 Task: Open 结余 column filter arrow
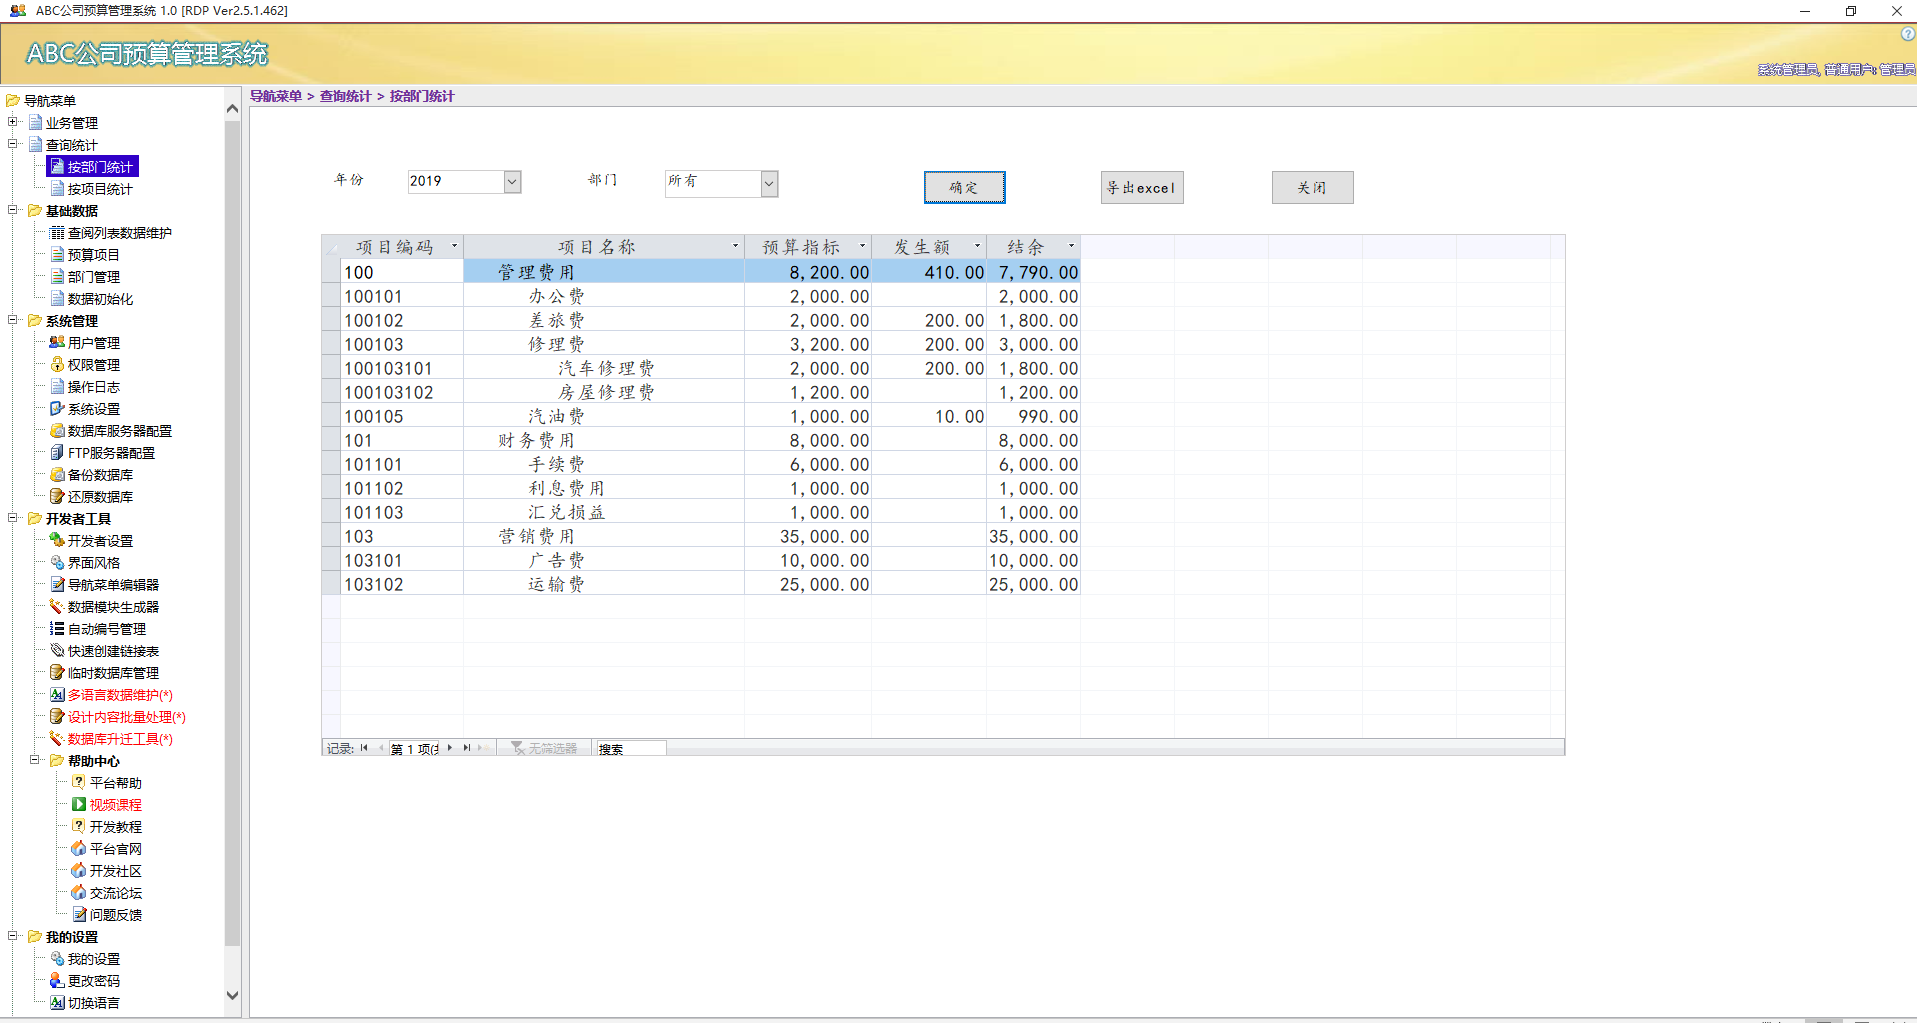coord(1071,246)
